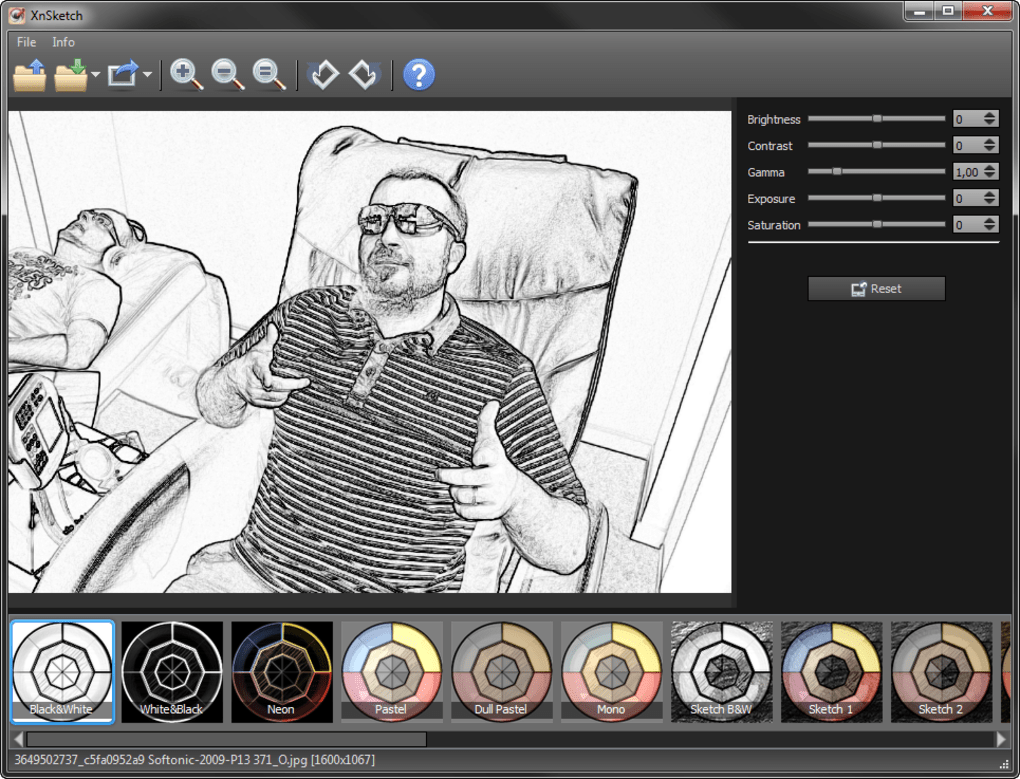This screenshot has width=1020, height=779.
Task: Save the sketched image
Action: tap(72, 74)
